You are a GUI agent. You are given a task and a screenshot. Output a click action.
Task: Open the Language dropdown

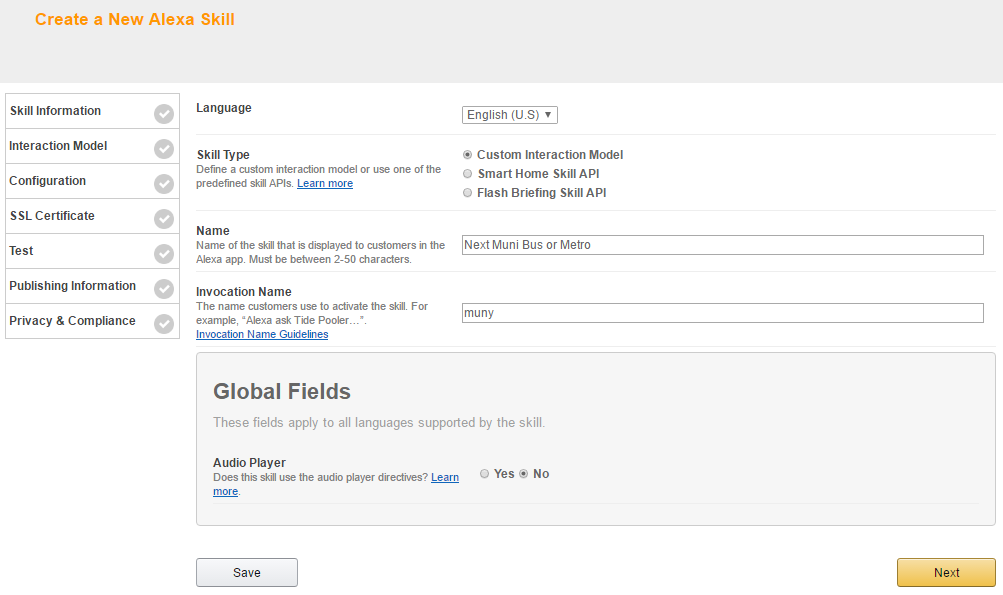(x=510, y=115)
